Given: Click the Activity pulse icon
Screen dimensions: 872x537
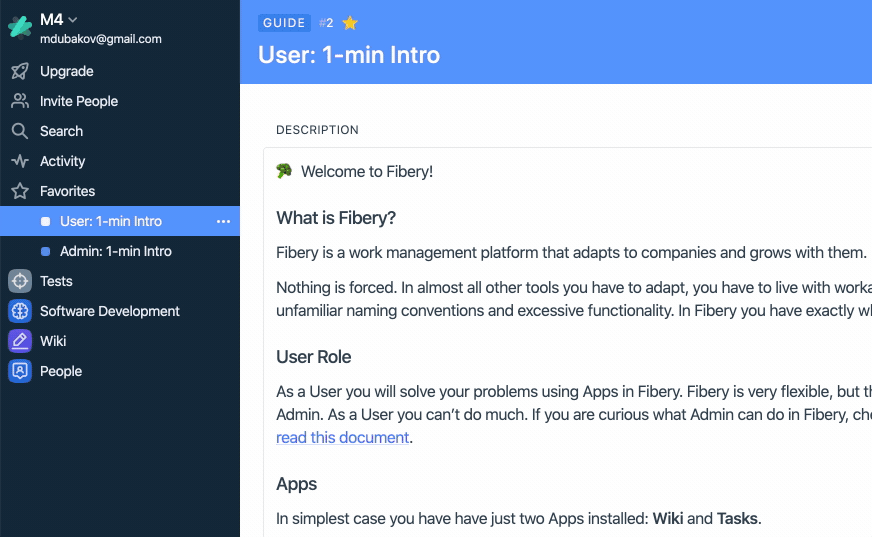Looking at the screenshot, I should [20, 161].
